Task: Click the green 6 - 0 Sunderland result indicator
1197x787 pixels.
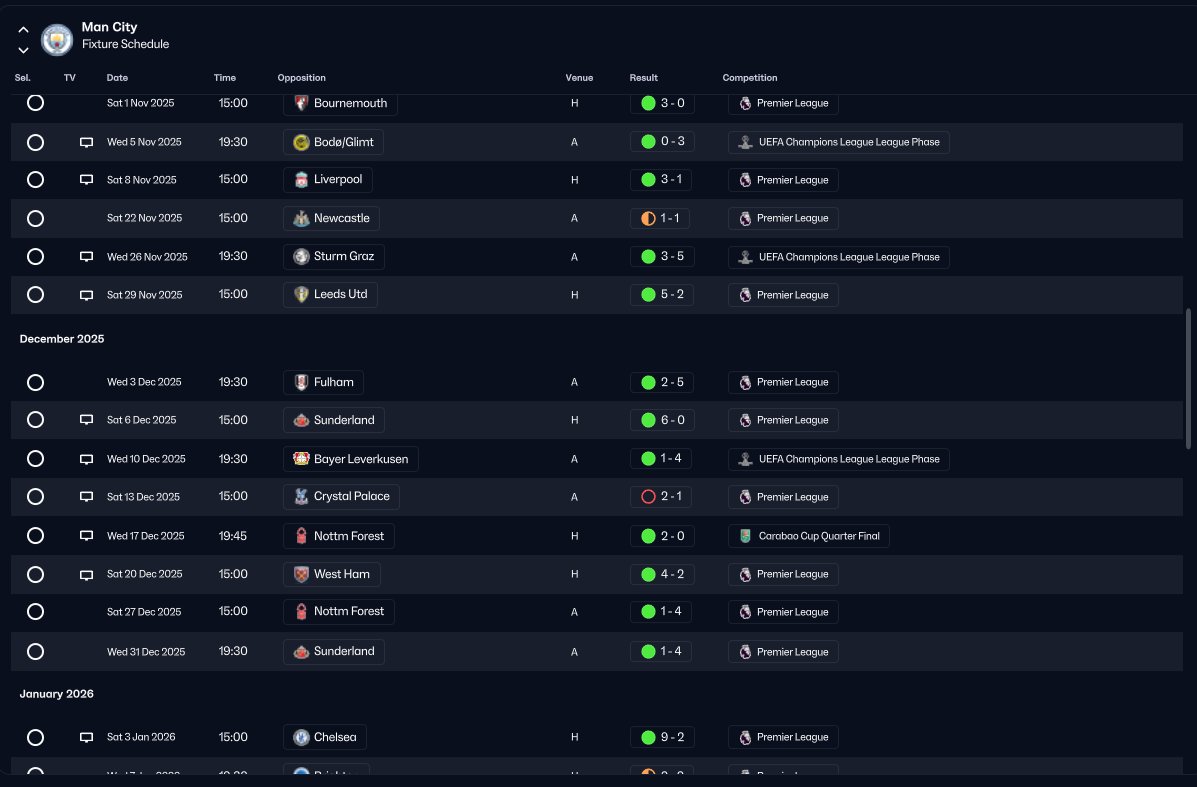Action: pos(648,420)
